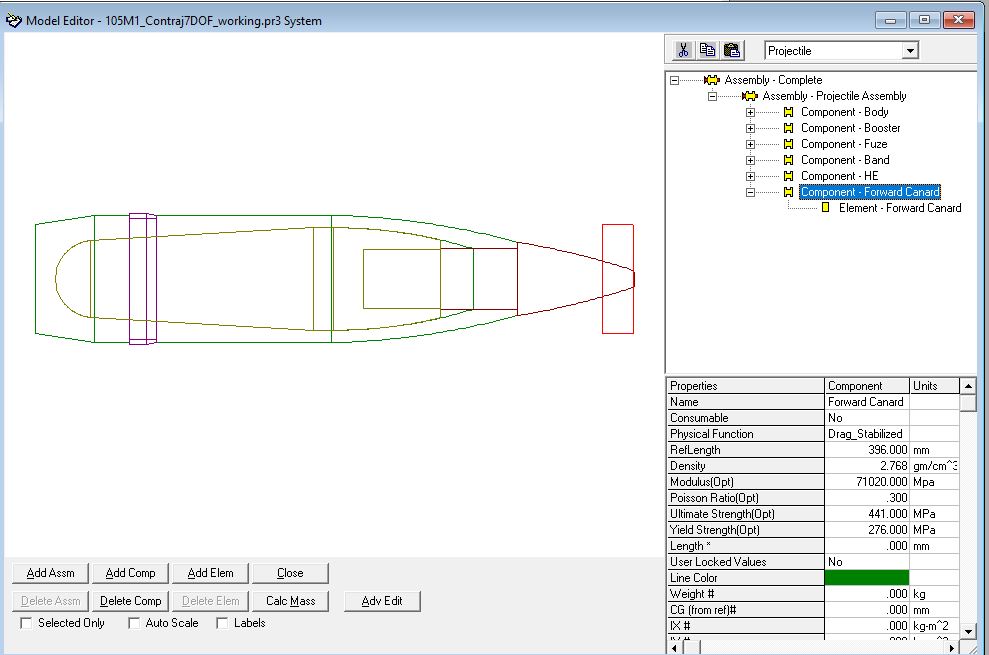Turn on the Labels checkbox
Screen dimensions: 989x655
[x=223, y=623]
